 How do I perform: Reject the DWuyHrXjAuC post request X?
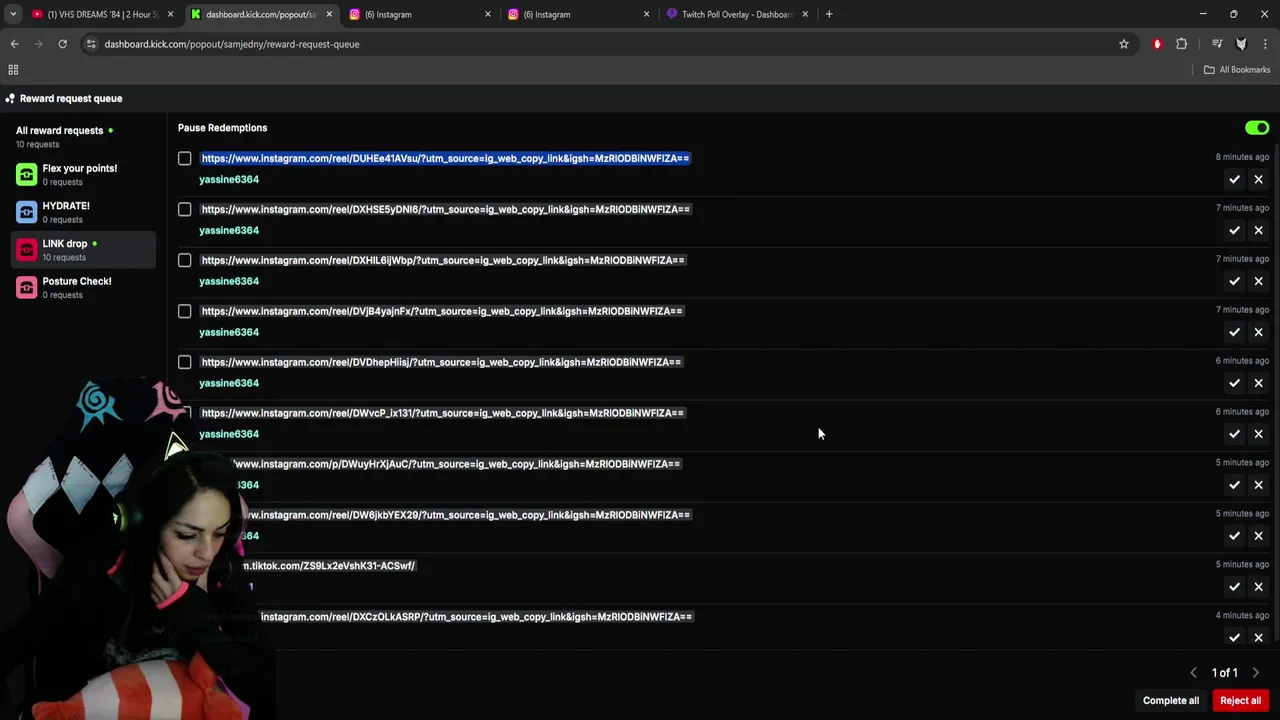click(1258, 486)
